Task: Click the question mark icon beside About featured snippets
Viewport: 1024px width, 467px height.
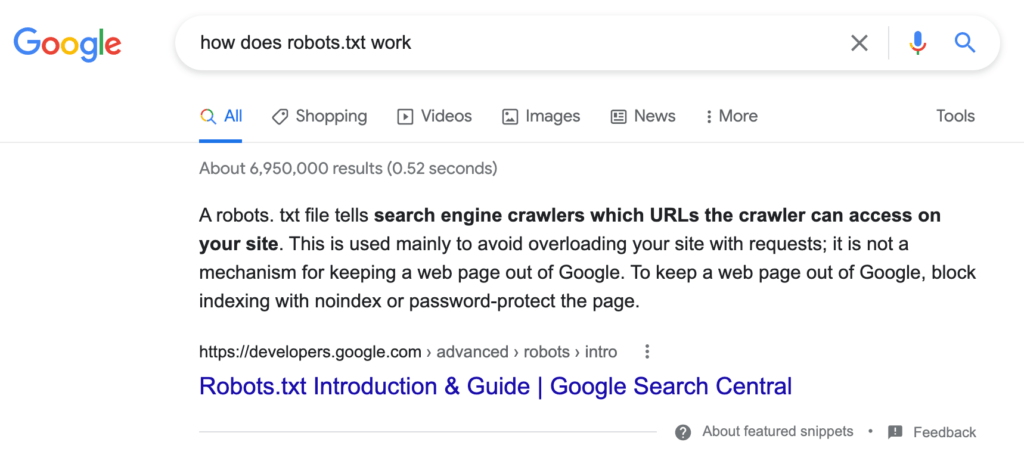Action: (x=683, y=432)
